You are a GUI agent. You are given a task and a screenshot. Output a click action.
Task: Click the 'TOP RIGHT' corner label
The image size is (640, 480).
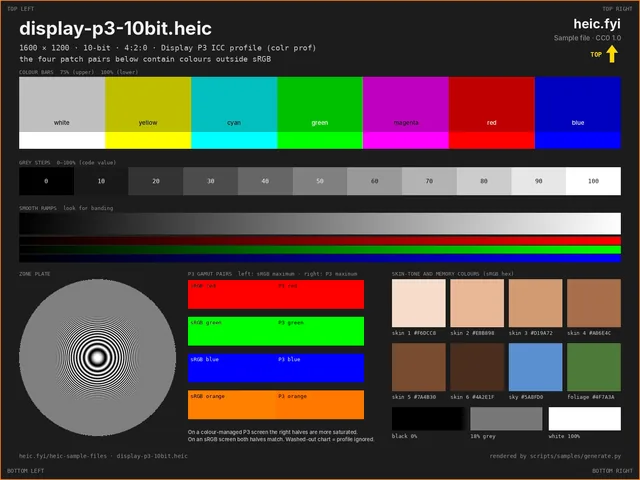coord(618,9)
